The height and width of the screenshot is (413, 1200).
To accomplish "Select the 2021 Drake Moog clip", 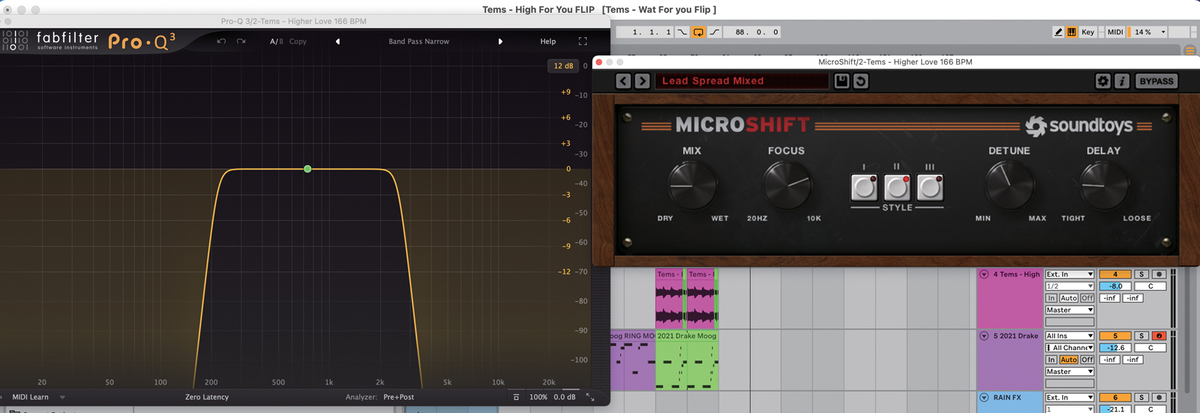I will 686,360.
